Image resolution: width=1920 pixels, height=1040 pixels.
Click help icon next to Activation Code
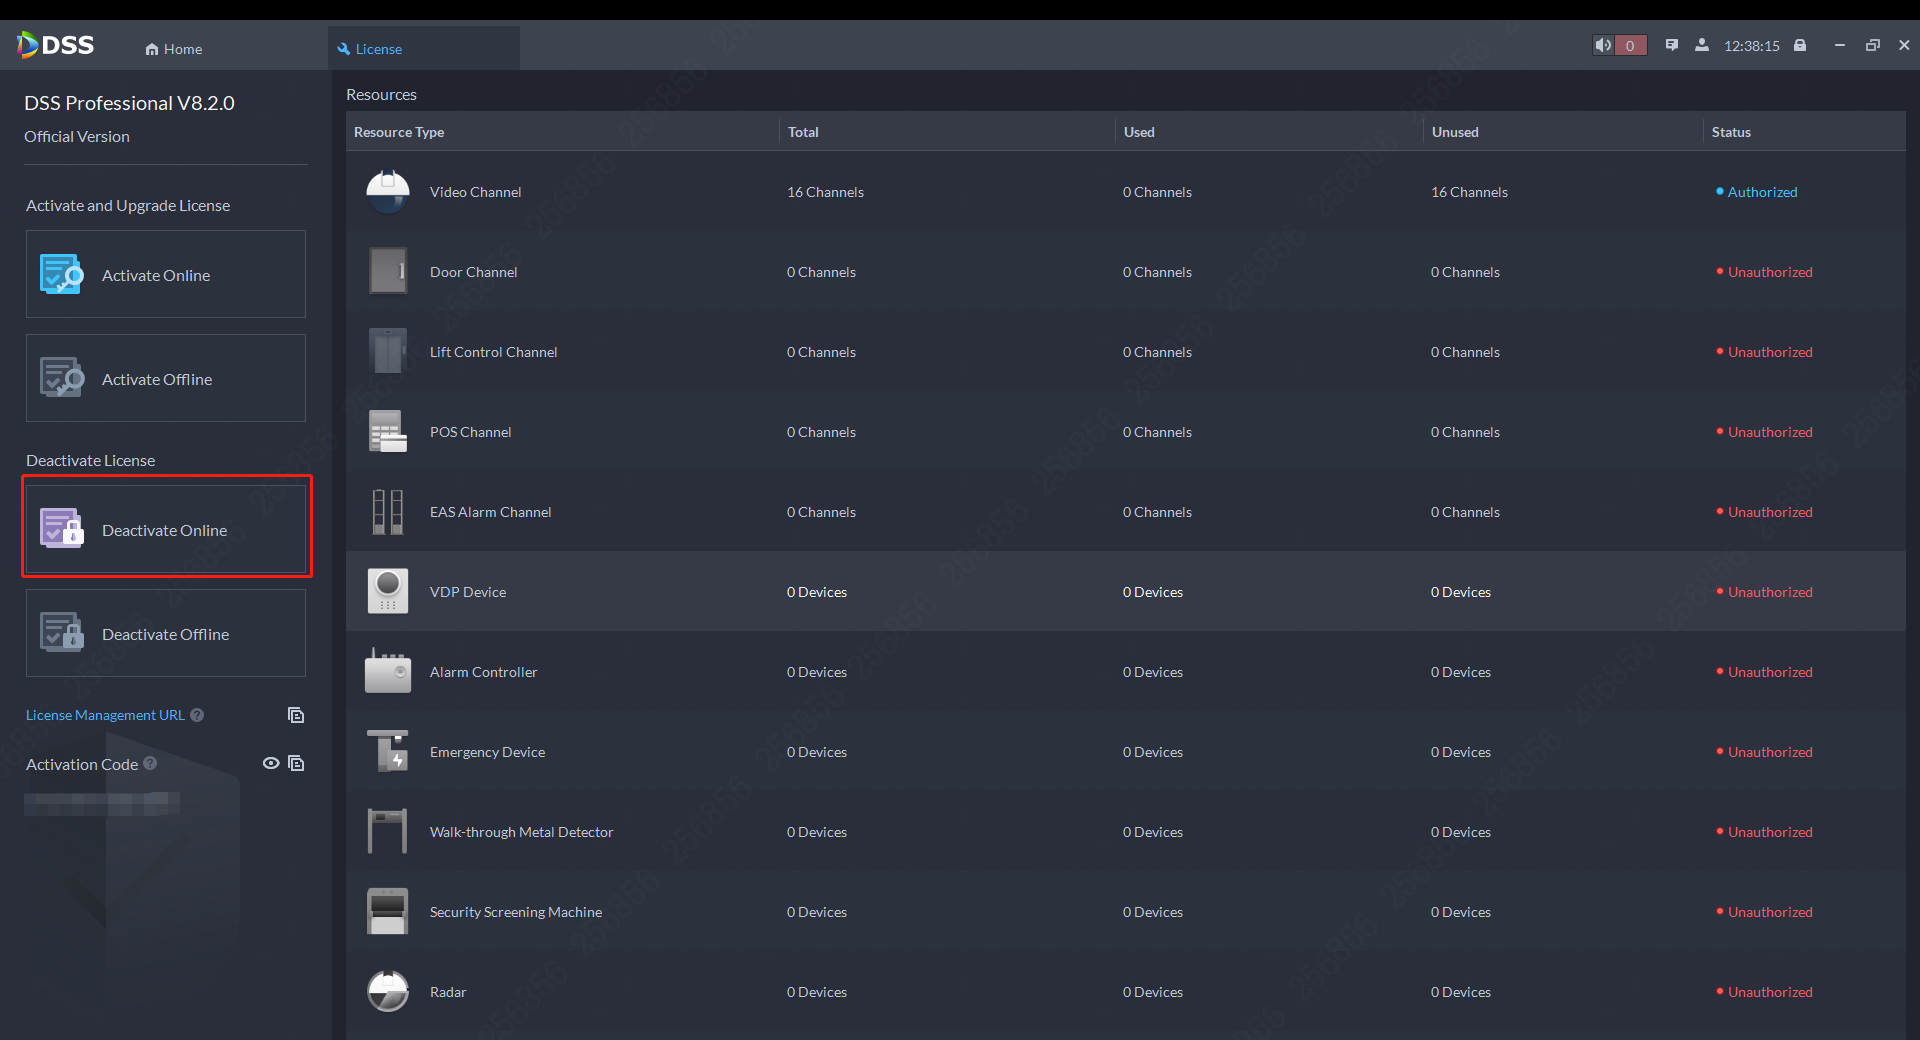coord(150,763)
